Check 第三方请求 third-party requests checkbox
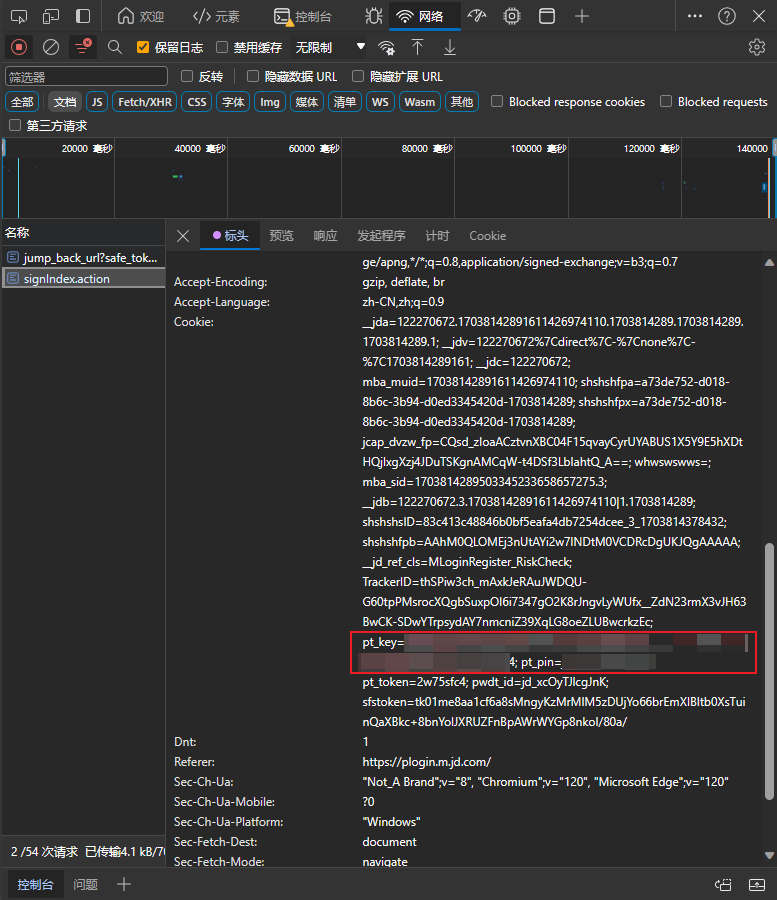The height and width of the screenshot is (900, 777). click(x=15, y=125)
